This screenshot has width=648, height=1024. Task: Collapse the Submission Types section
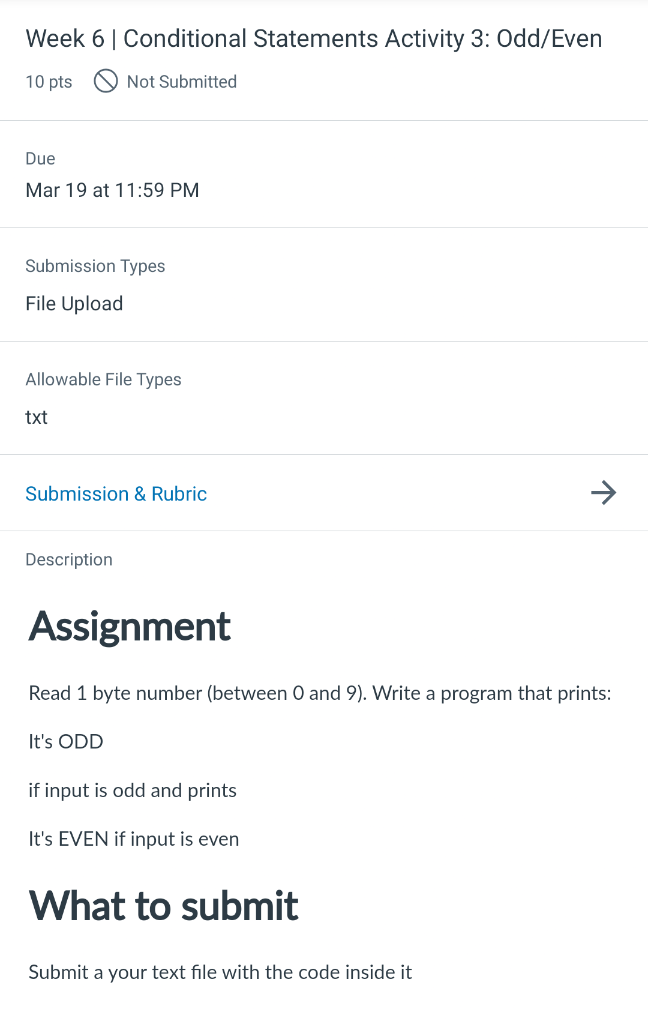pos(95,266)
